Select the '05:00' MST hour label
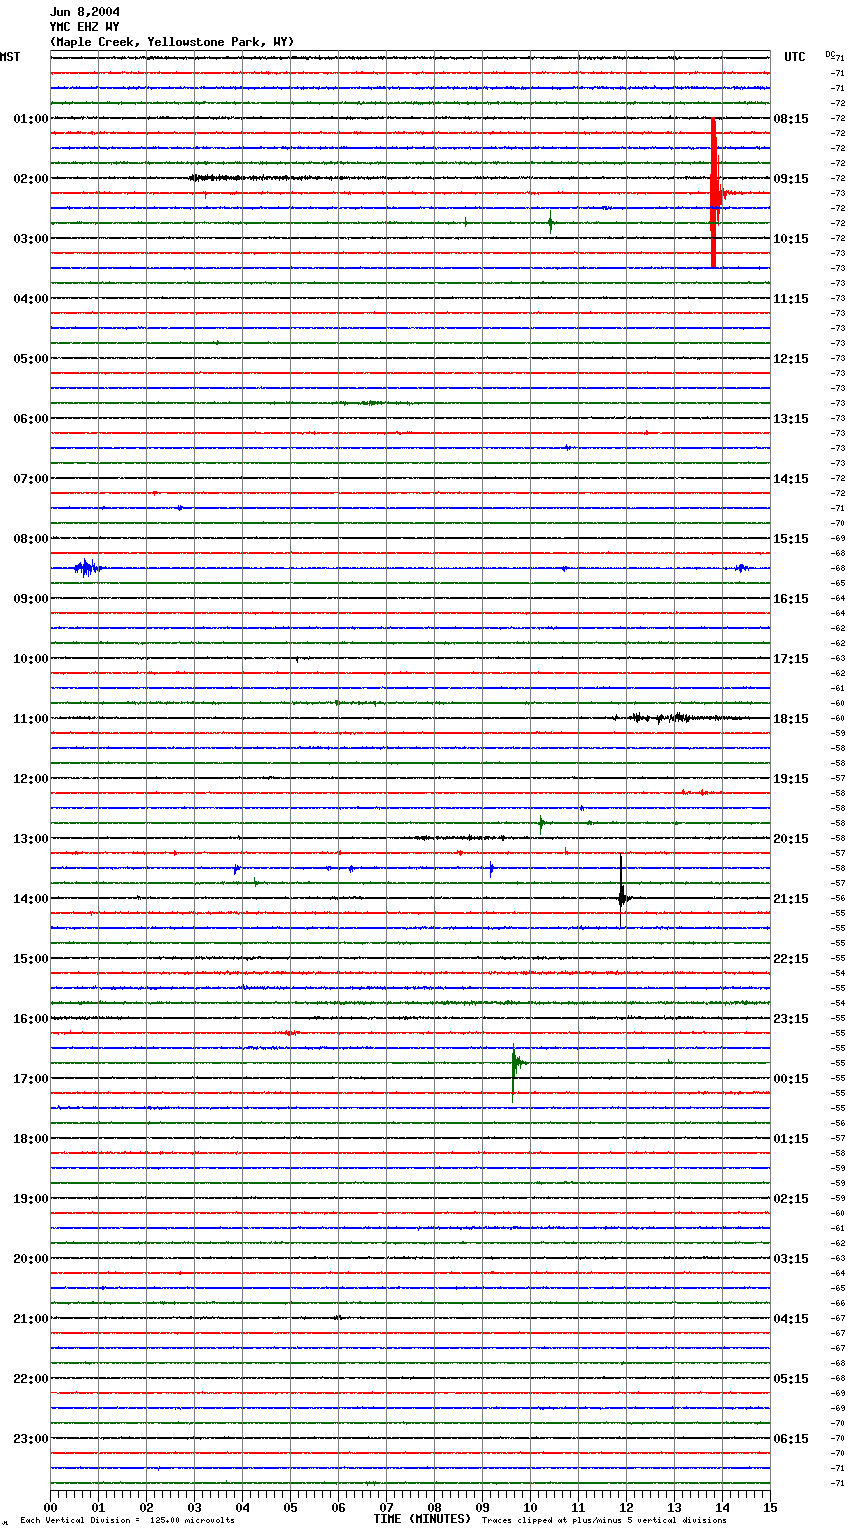Screen dimensions: 850x1534 coord(31,359)
